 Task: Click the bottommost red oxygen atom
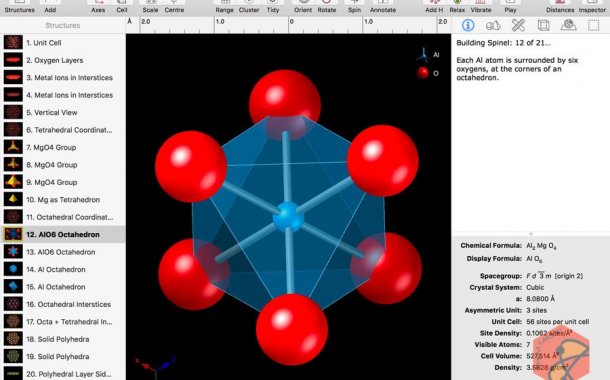click(292, 329)
